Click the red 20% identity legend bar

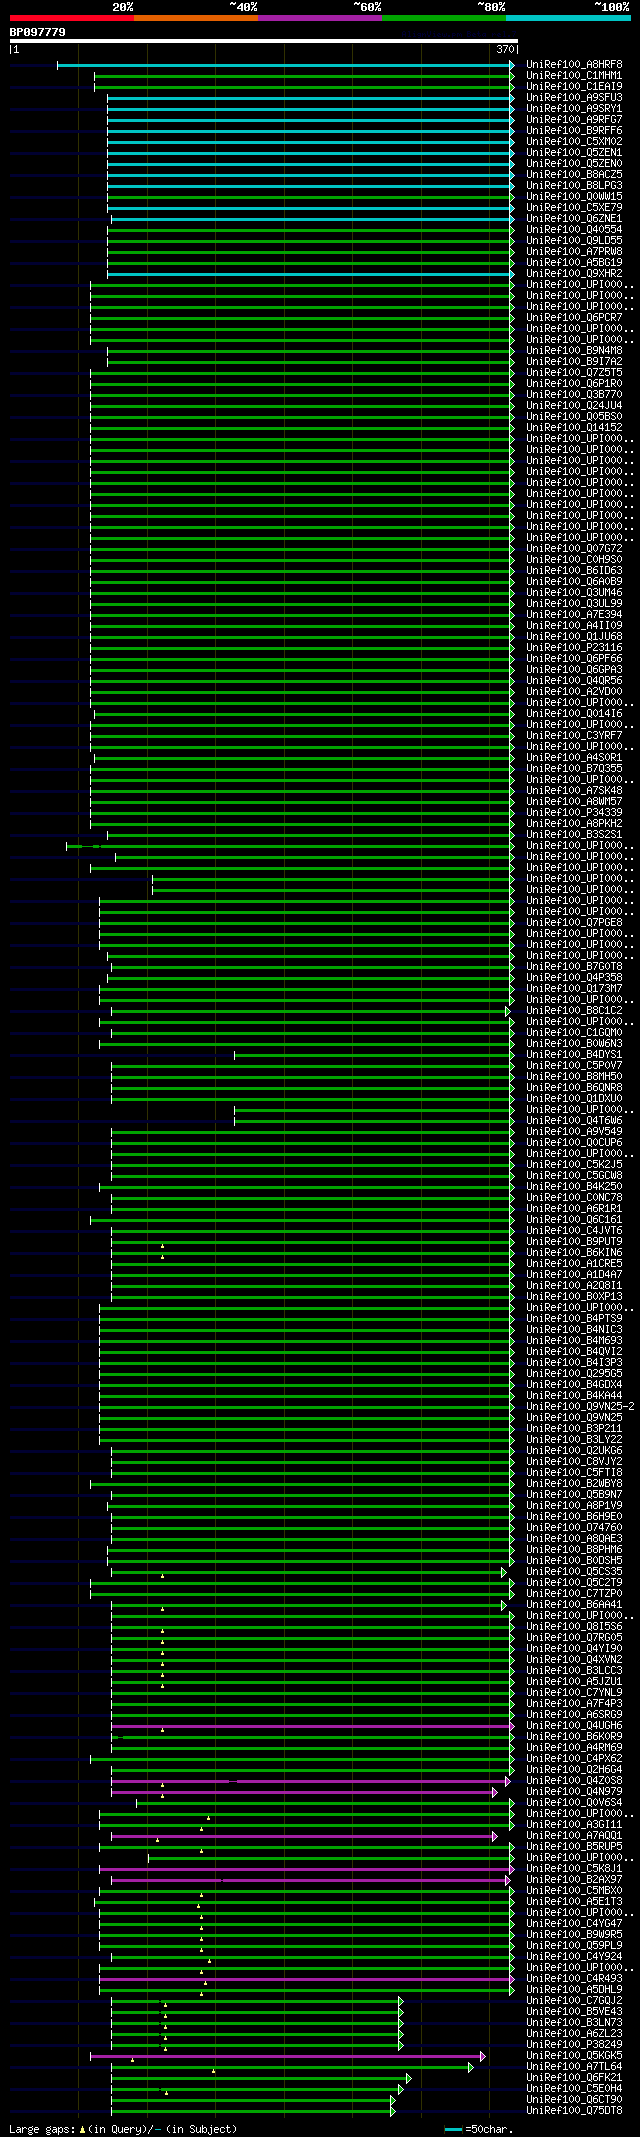tap(72, 17)
